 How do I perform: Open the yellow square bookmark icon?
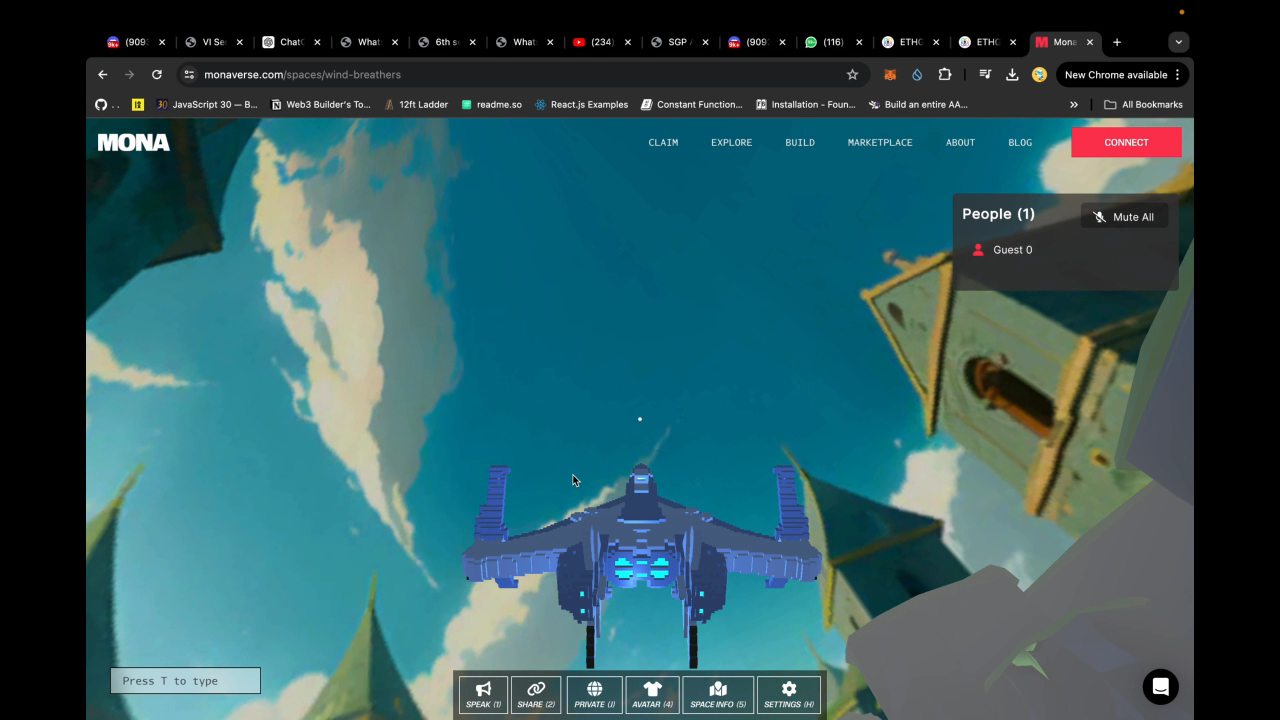138,104
